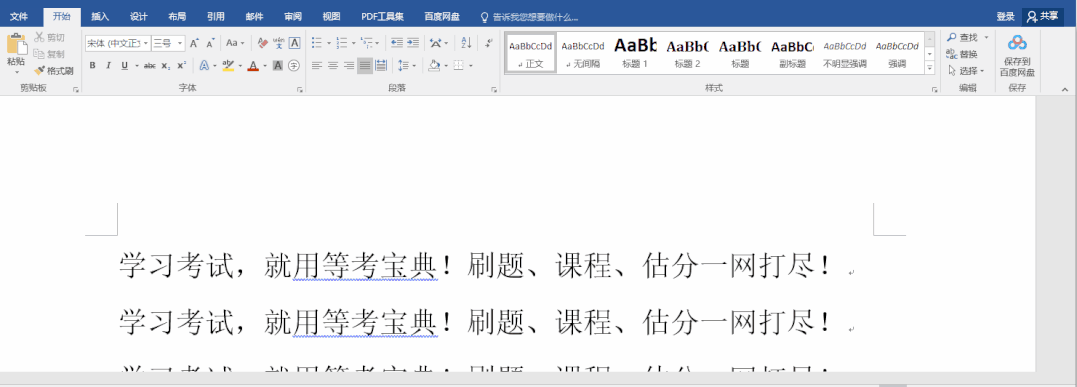Click the paragraph borders icon

[x=457, y=66]
